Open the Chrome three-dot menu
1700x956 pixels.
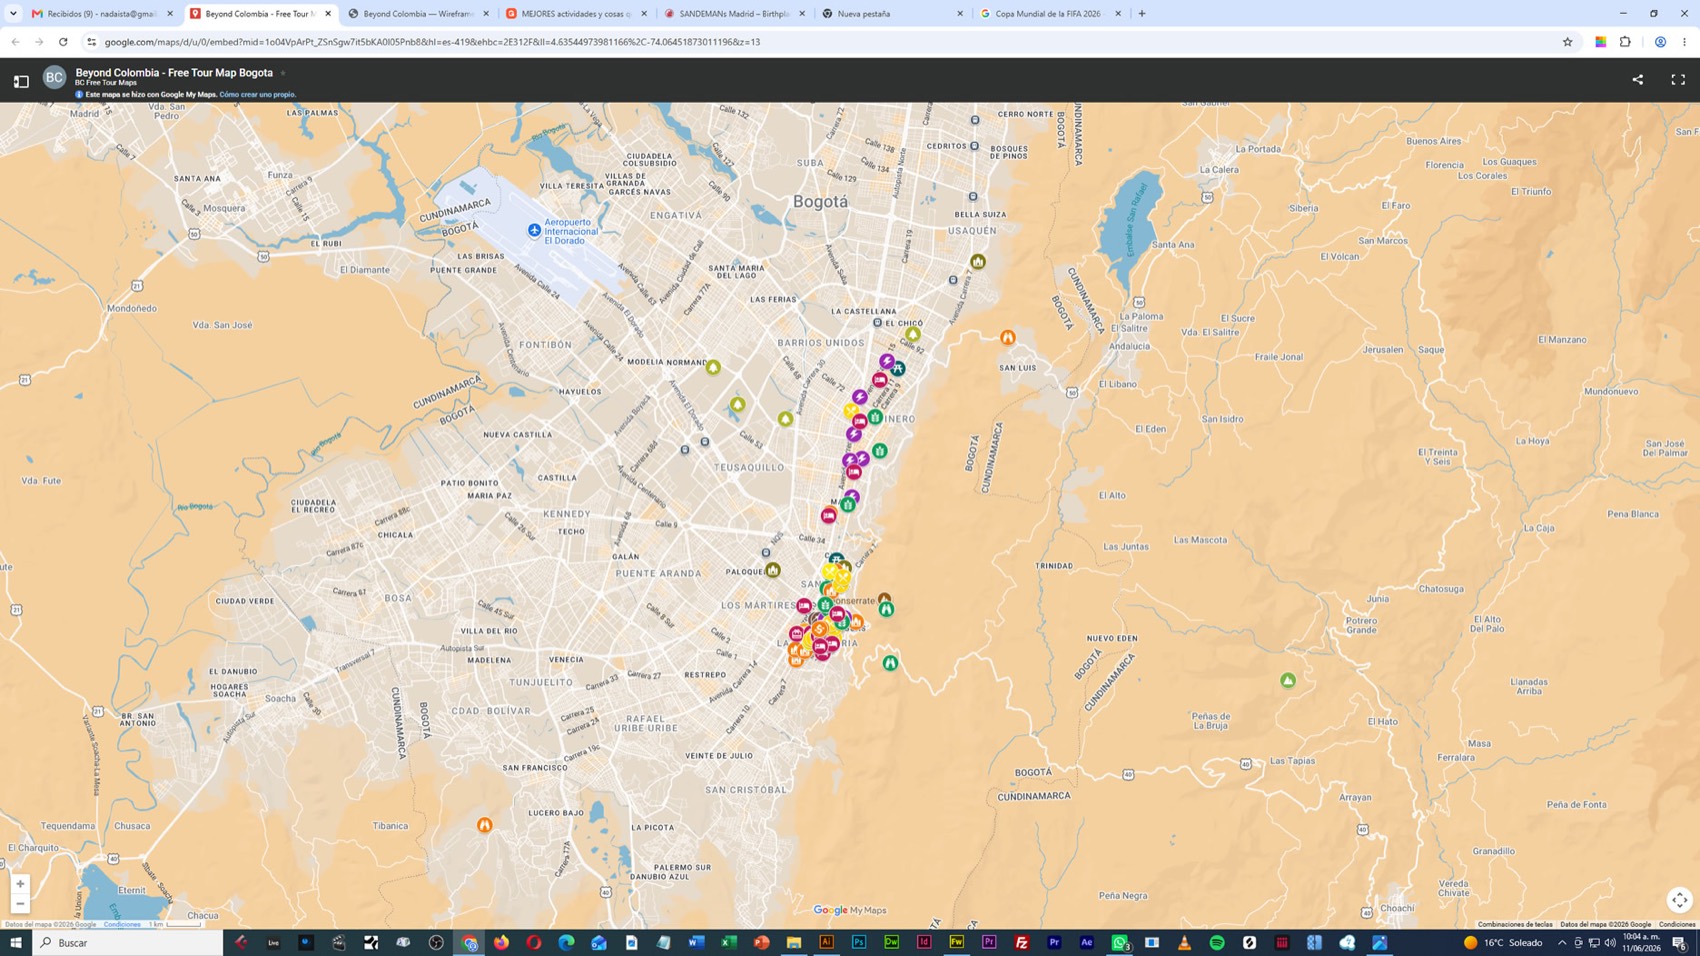(x=1685, y=42)
